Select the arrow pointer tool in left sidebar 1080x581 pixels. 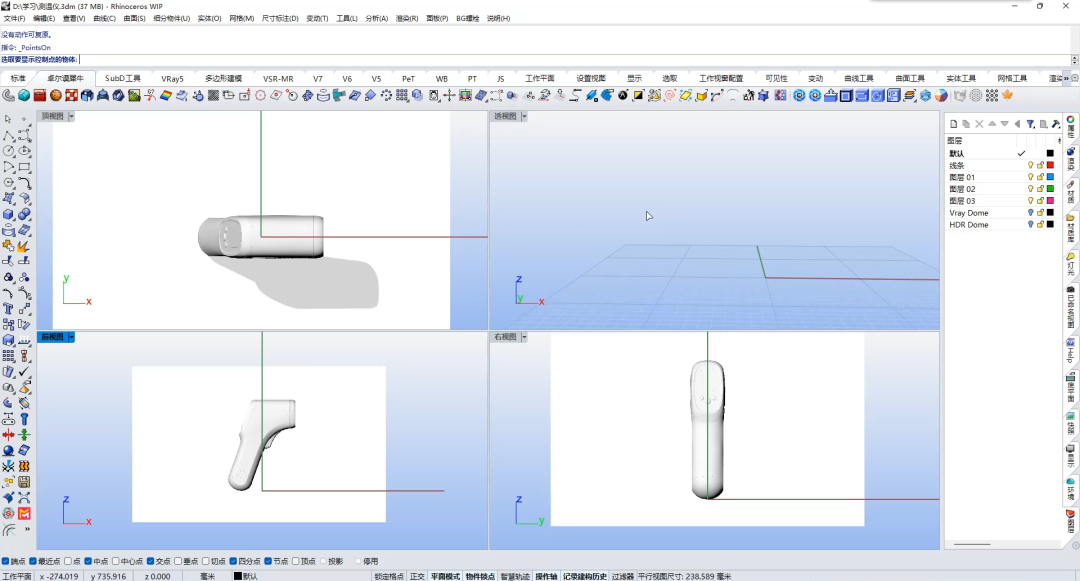(x=8, y=119)
